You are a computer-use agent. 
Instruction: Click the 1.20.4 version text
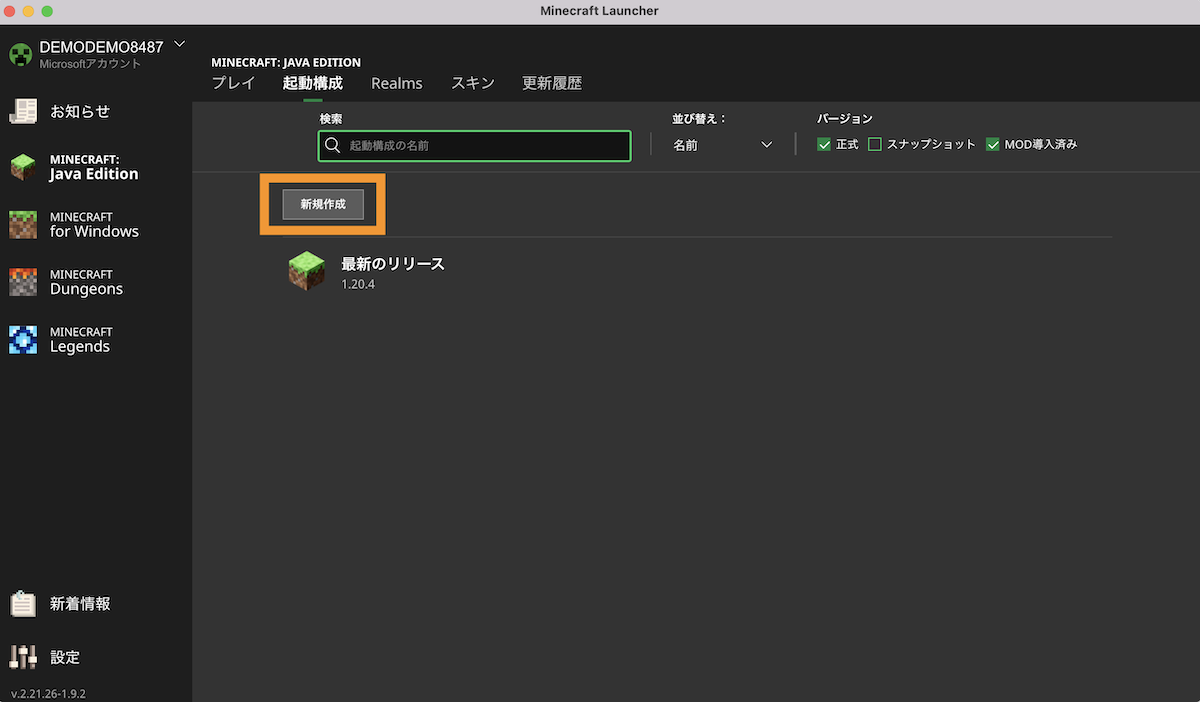pos(358,284)
